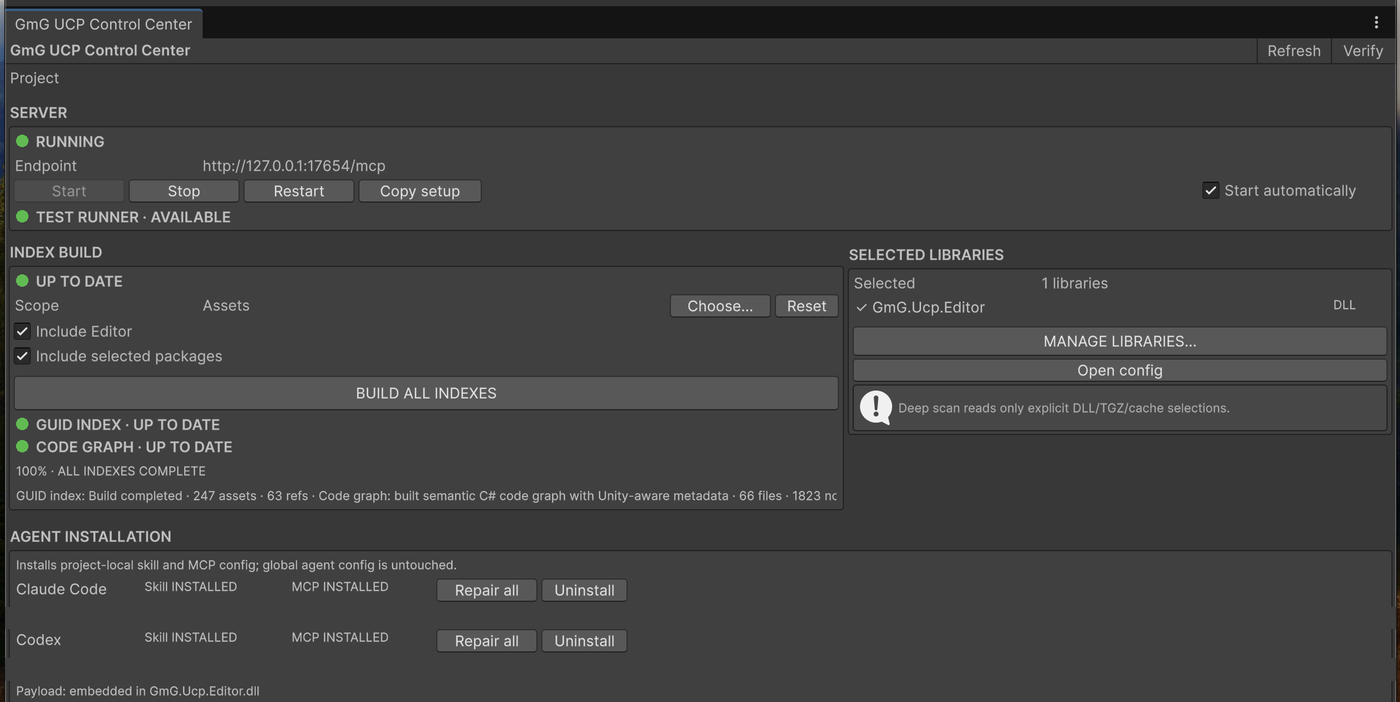Viewport: 1400px width, 702px height.
Task: Click the green RUNNING server status dot
Action: (22, 141)
